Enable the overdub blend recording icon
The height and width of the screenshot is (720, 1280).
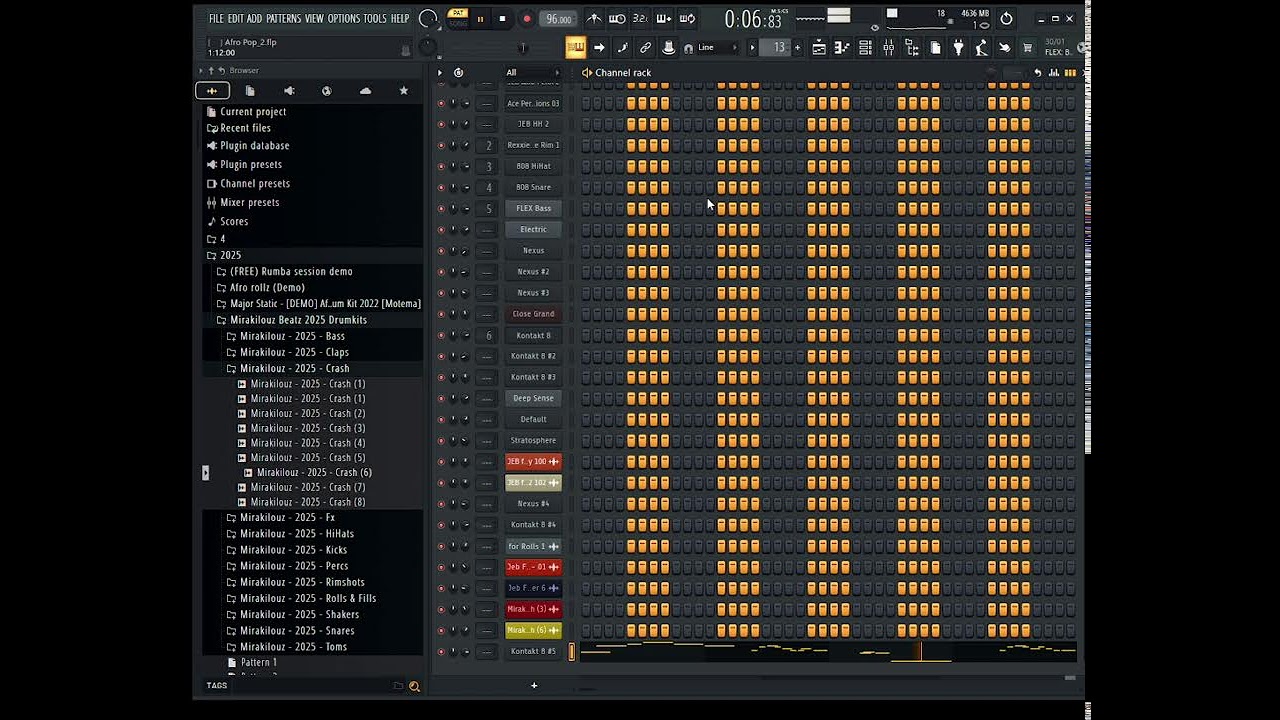pos(664,19)
